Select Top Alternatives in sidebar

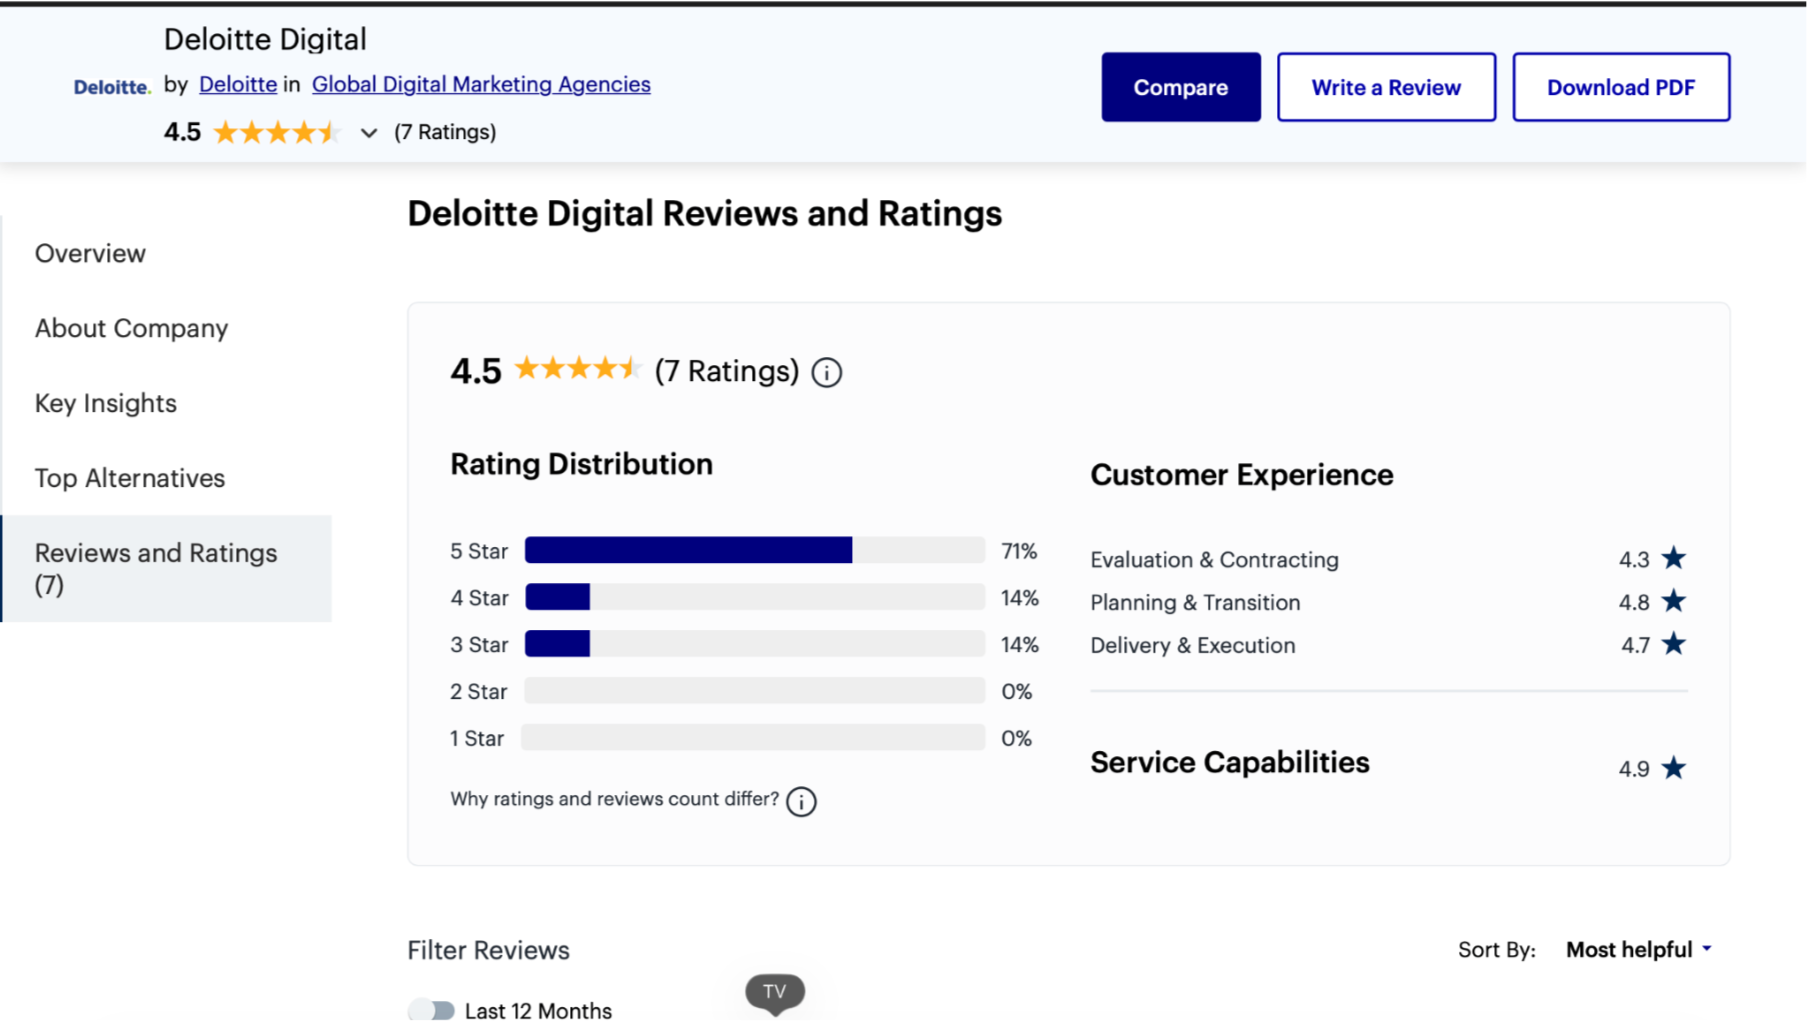coord(130,478)
